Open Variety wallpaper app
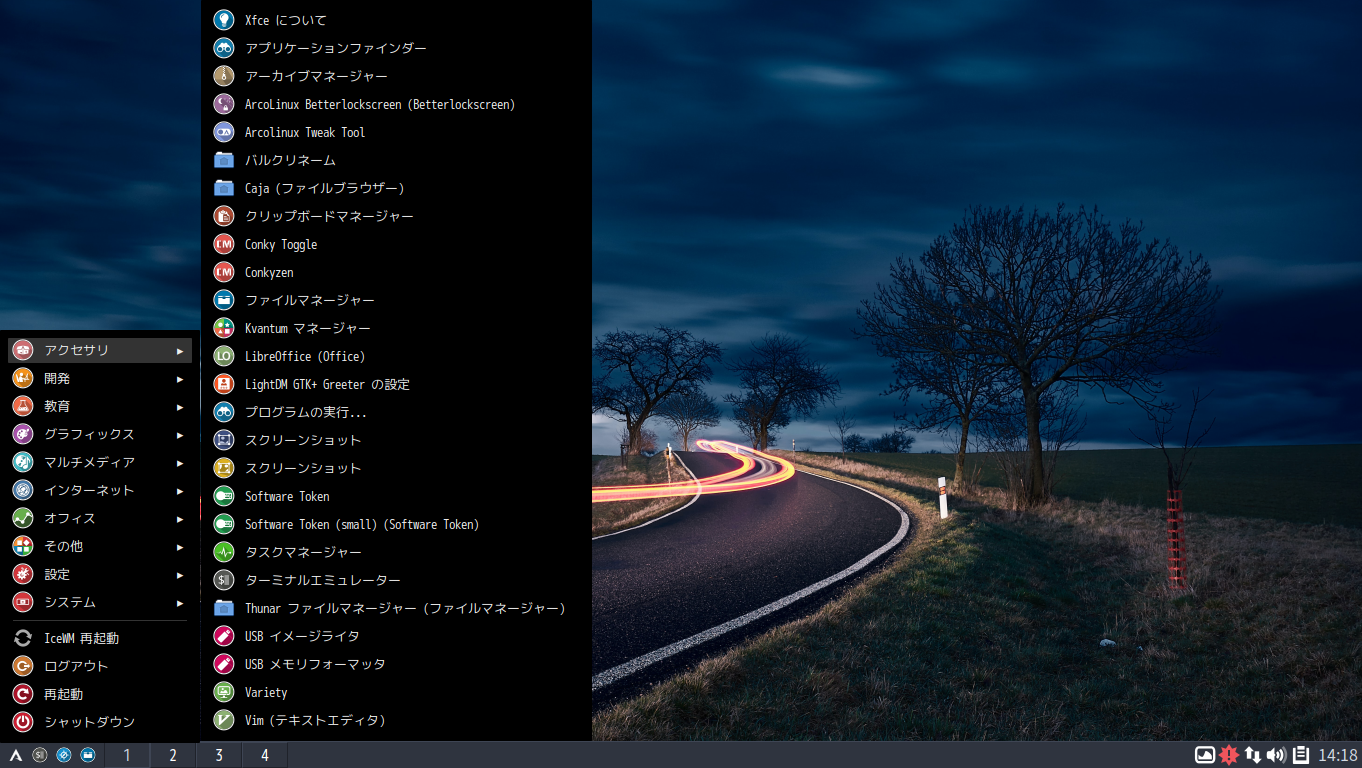Screen dimensions: 1362x768 (x=396, y=692)
